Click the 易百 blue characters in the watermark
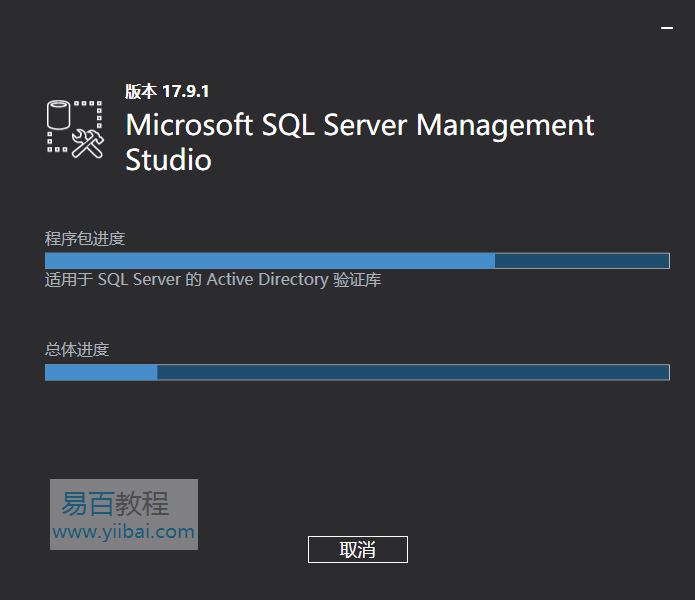The width and height of the screenshot is (695, 600). (87, 504)
